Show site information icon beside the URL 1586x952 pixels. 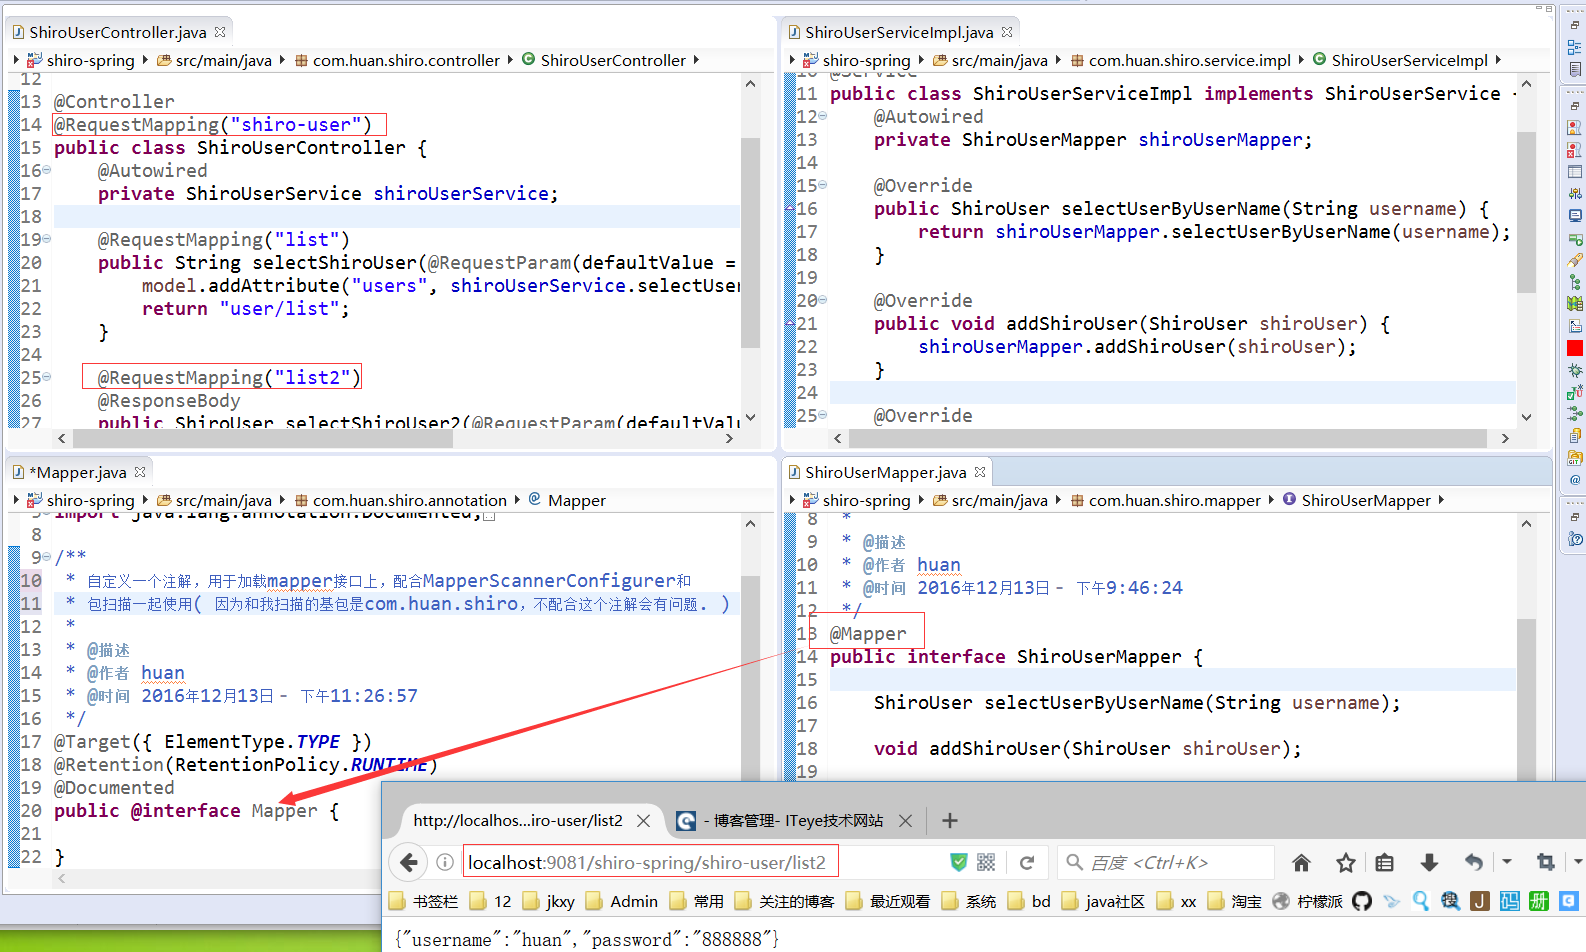(x=445, y=862)
